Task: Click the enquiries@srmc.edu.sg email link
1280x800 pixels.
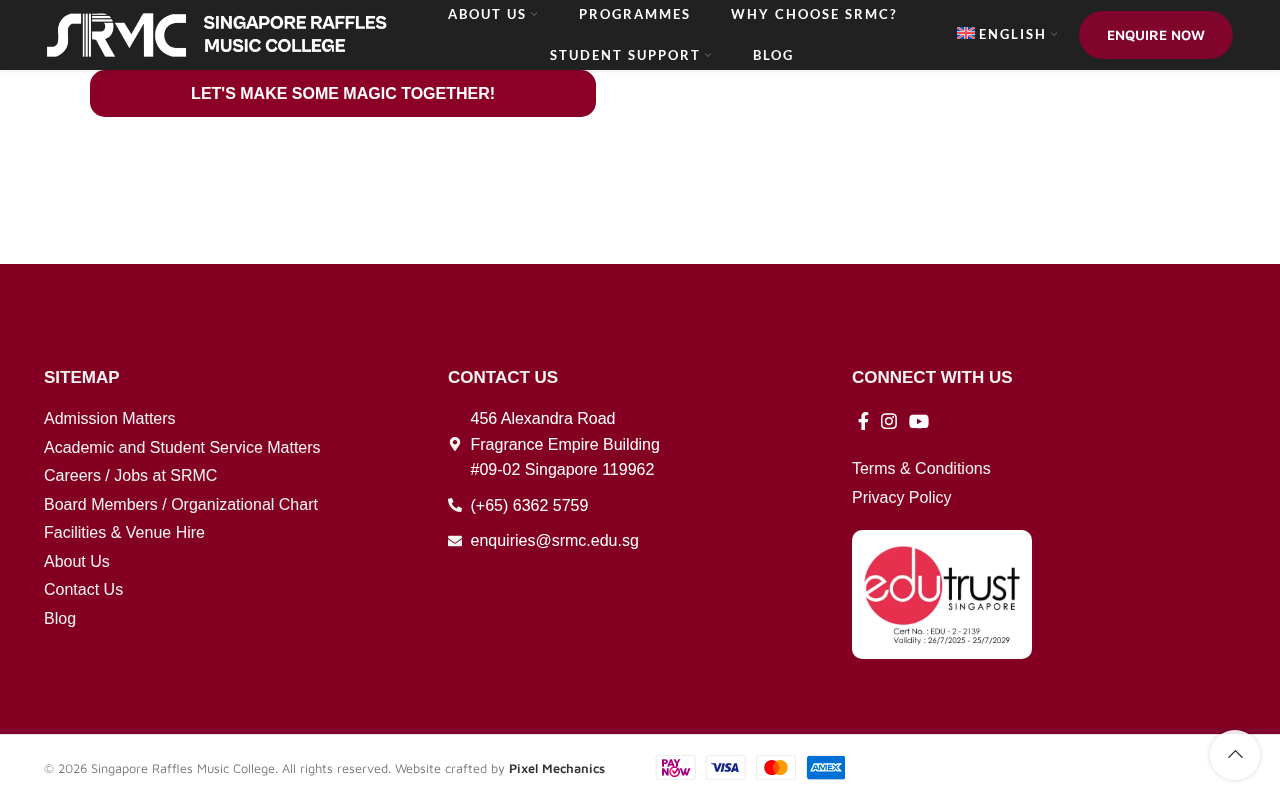Action: [x=555, y=541]
